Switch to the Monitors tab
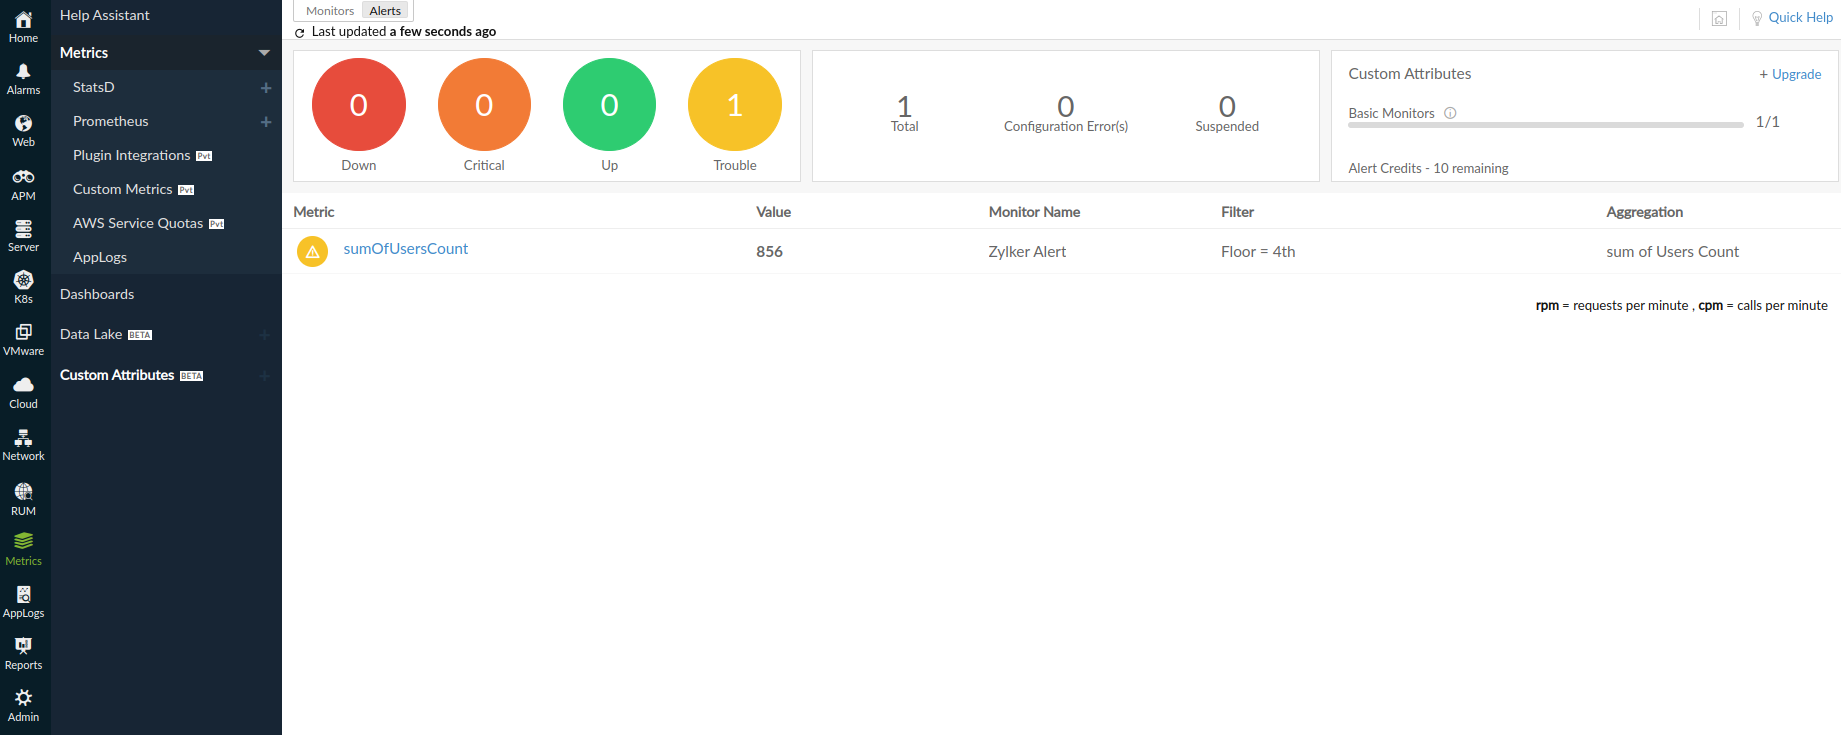This screenshot has height=735, width=1841. pyautogui.click(x=330, y=11)
